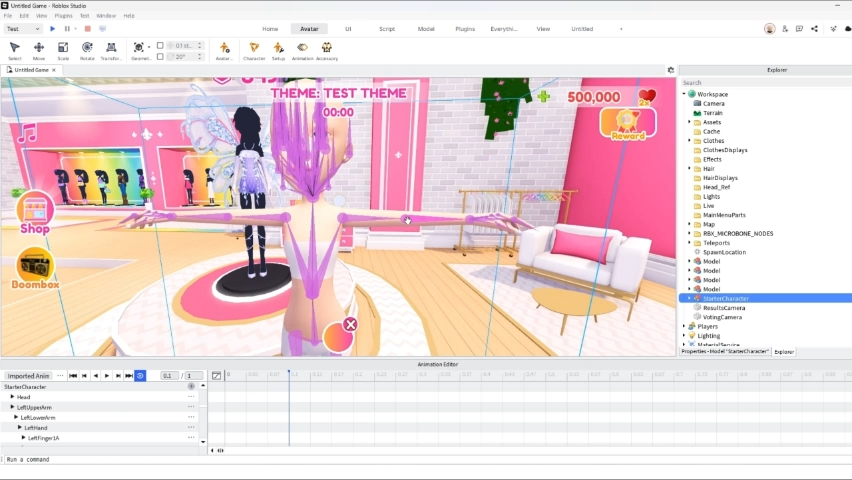Enable the rotate snapping checkbox (20°)

pos(160,57)
